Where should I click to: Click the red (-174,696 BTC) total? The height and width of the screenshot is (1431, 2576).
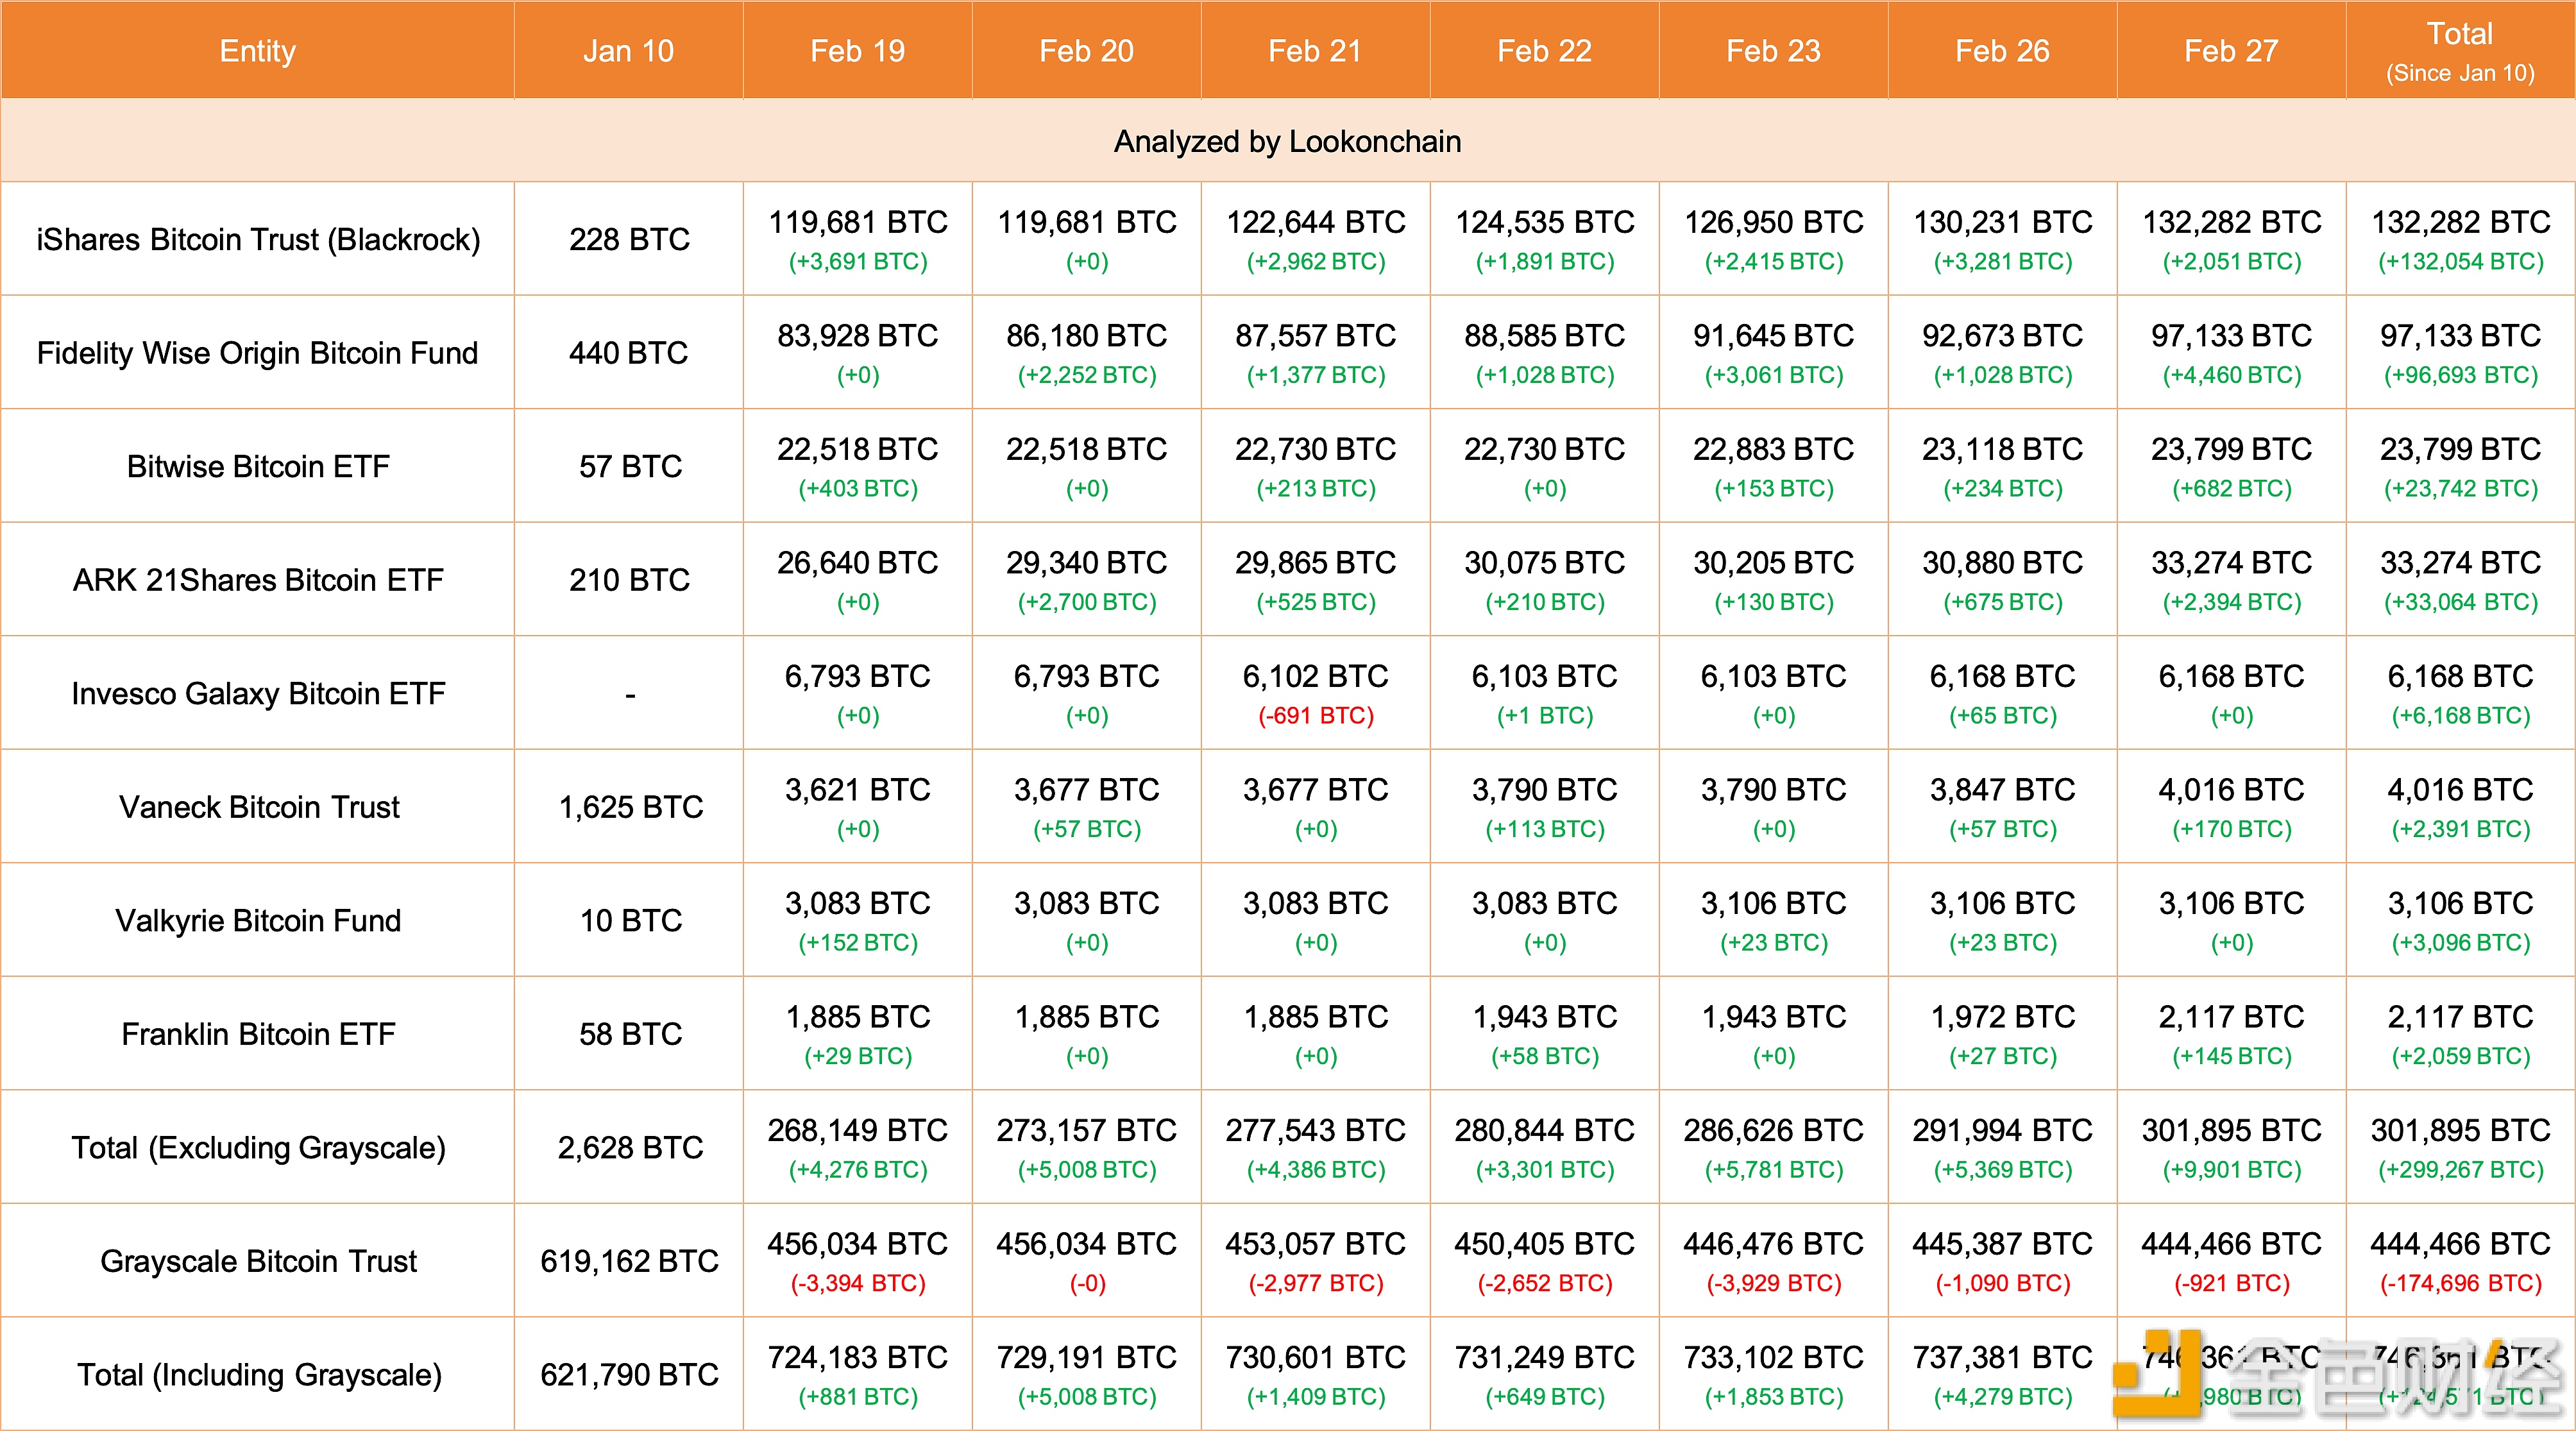pyautogui.click(x=2461, y=1283)
